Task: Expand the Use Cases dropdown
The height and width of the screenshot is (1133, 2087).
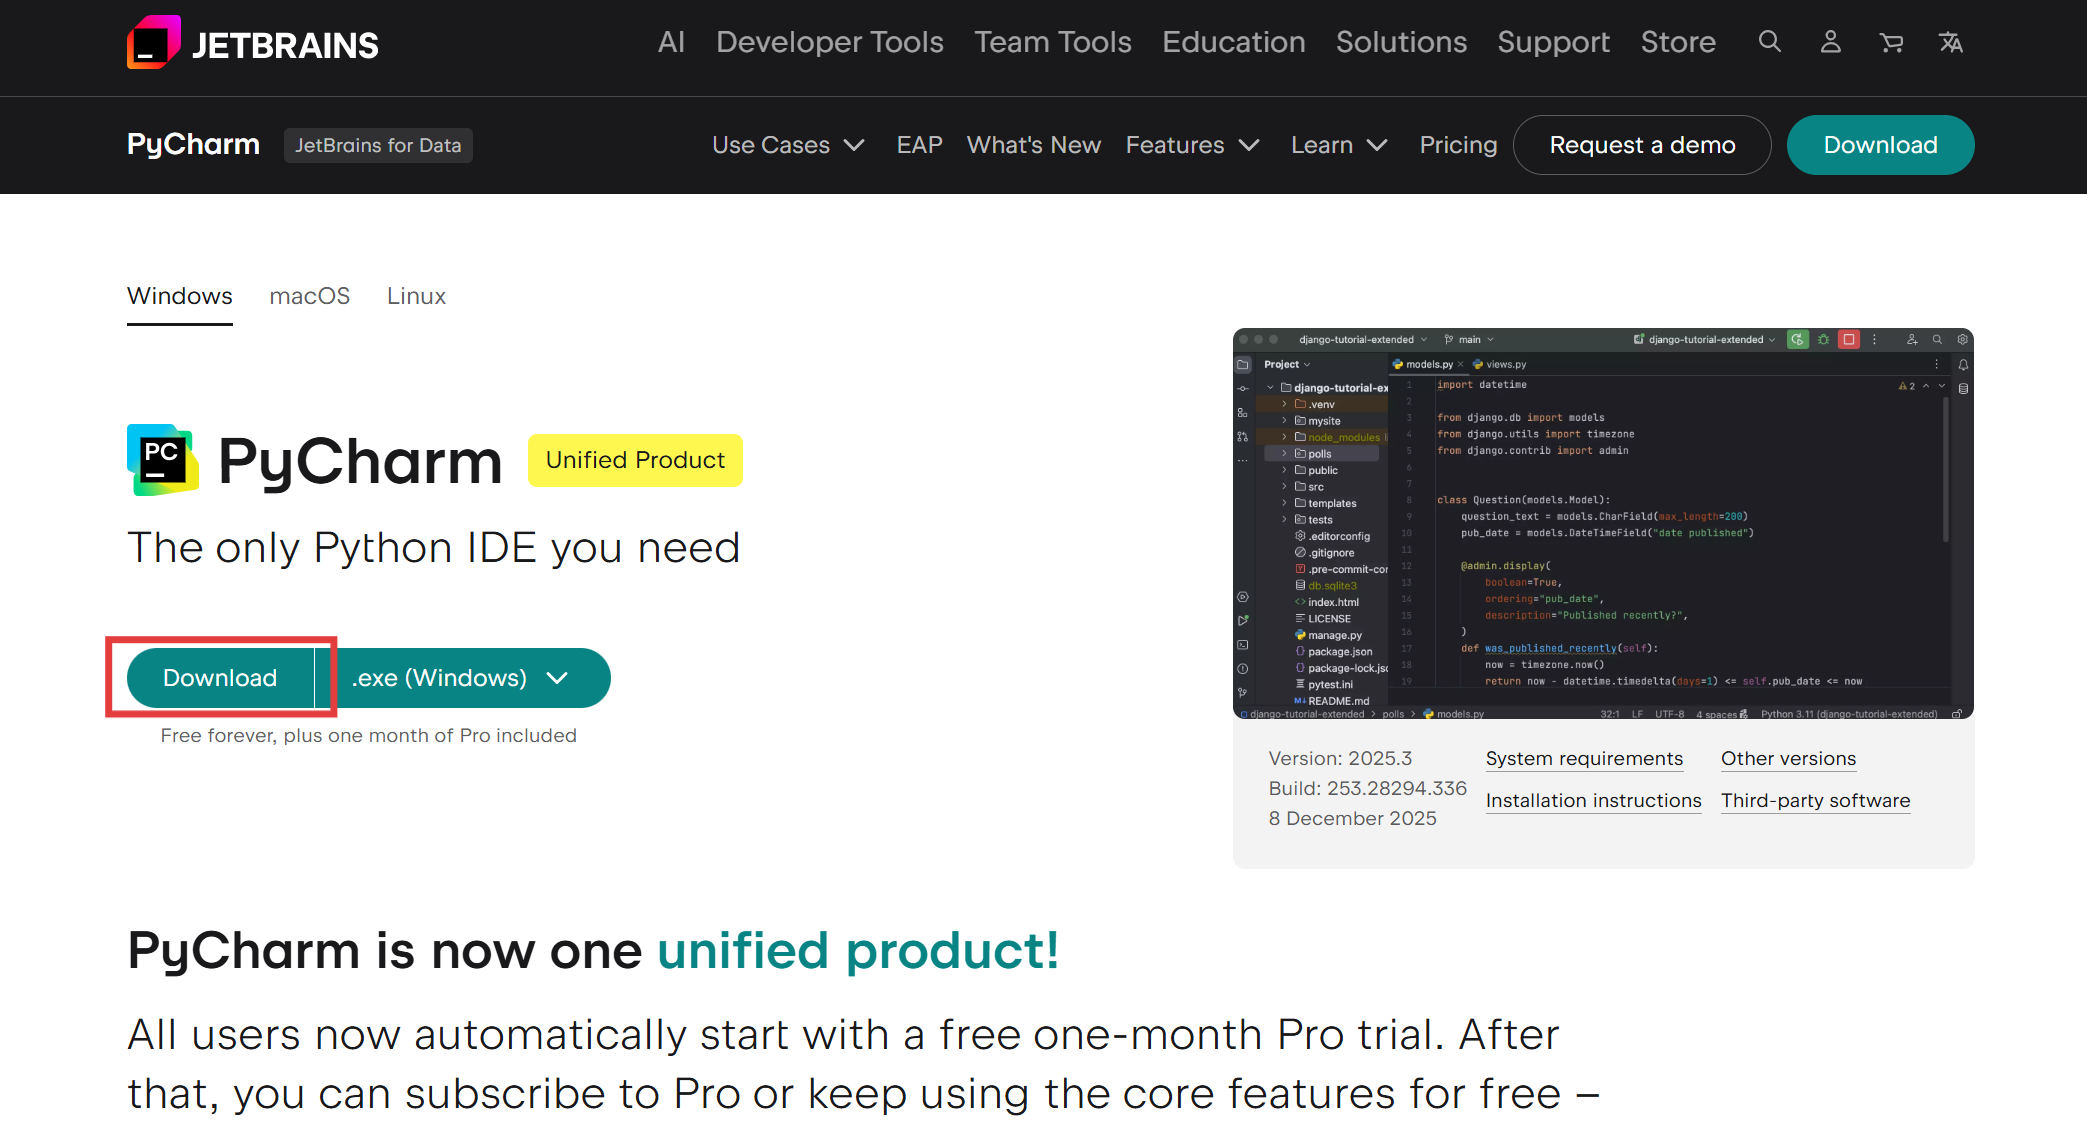Action: click(x=788, y=145)
